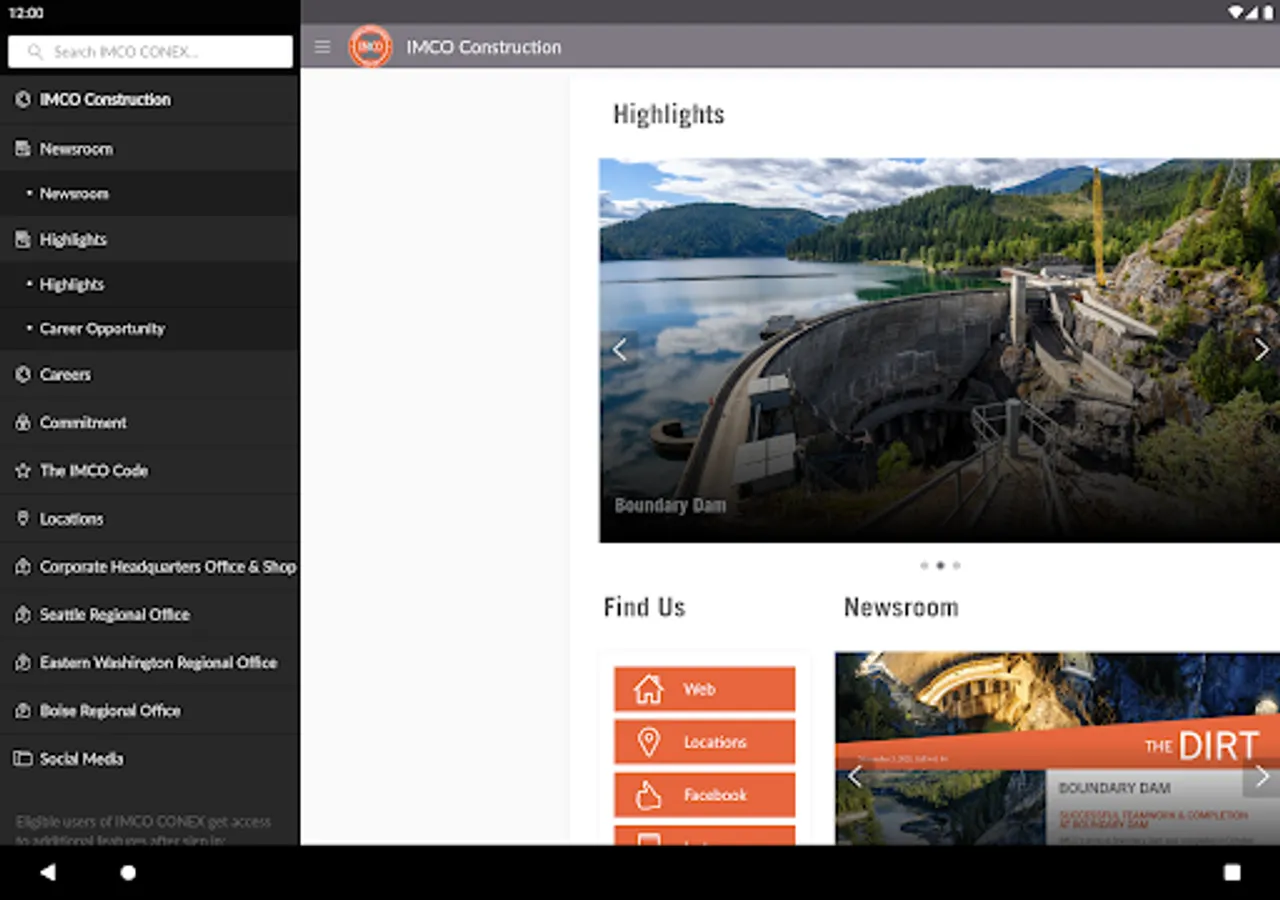Click the IMCO Construction header title
Screen dimensions: 1280x900
(484, 47)
